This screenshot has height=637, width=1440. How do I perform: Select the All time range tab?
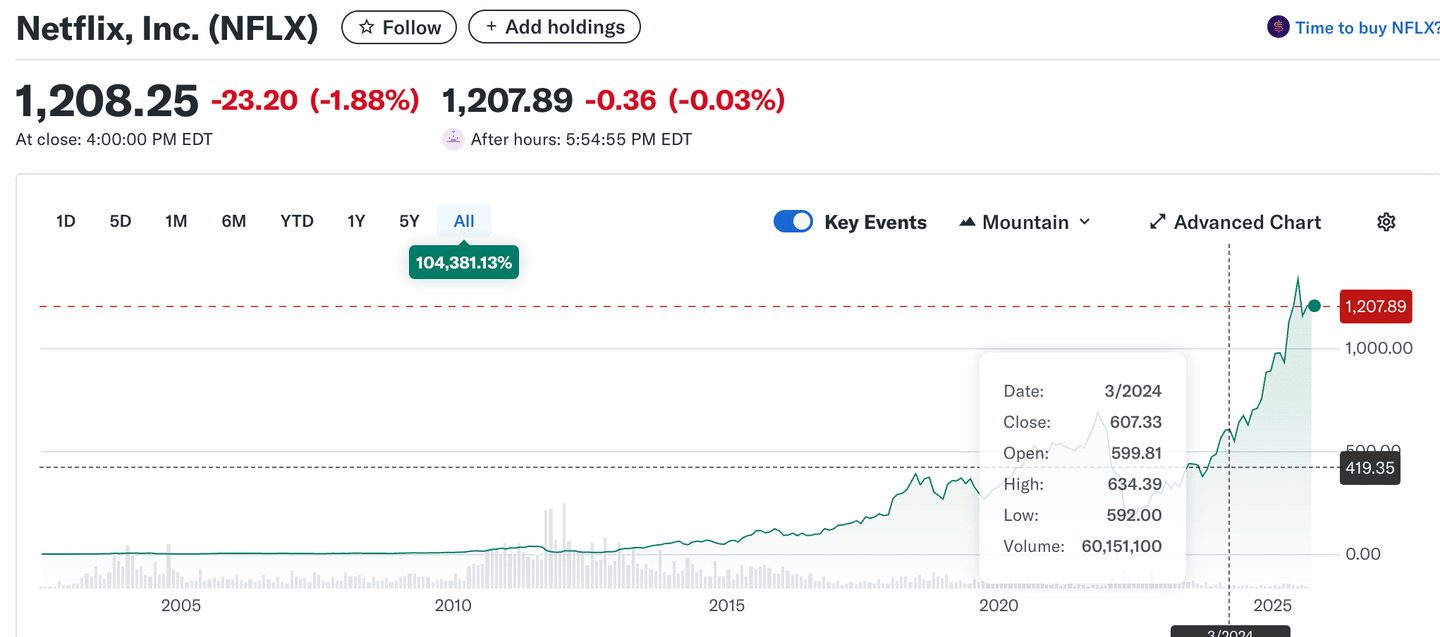(x=464, y=222)
